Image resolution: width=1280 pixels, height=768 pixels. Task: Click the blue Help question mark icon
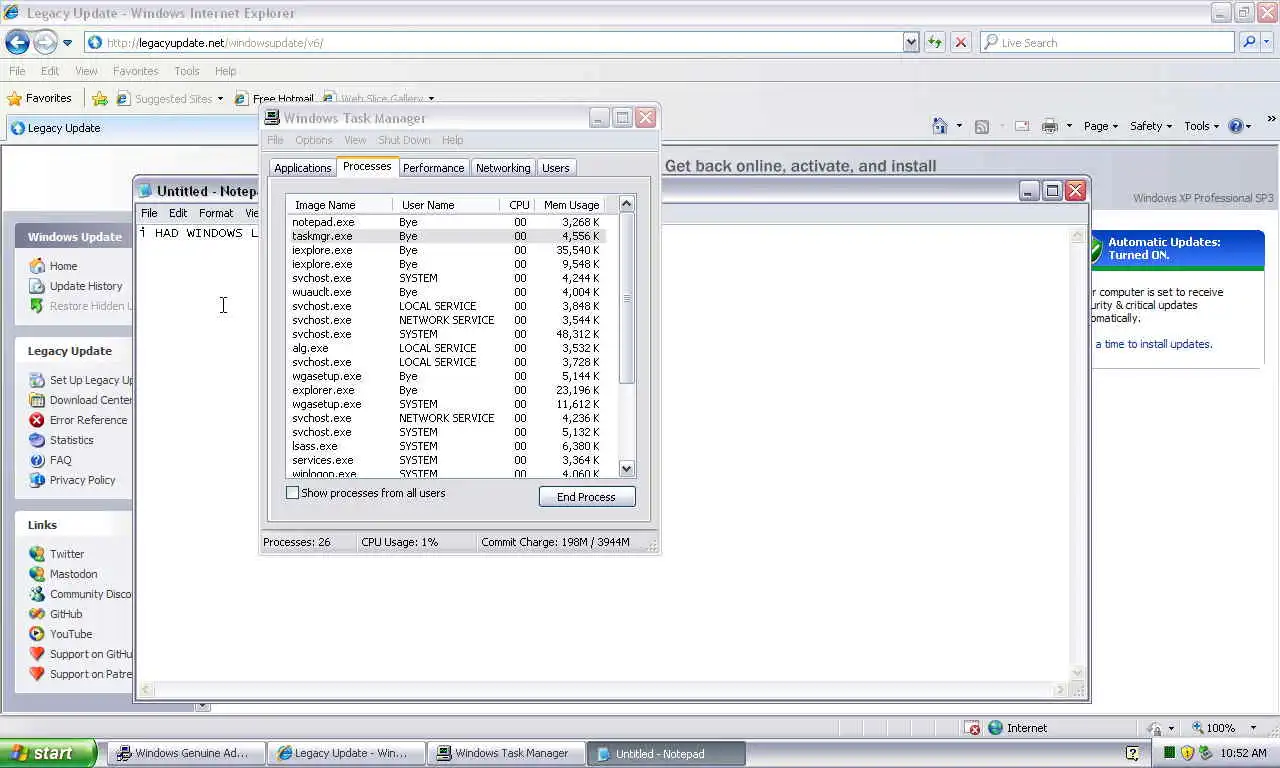point(1236,126)
